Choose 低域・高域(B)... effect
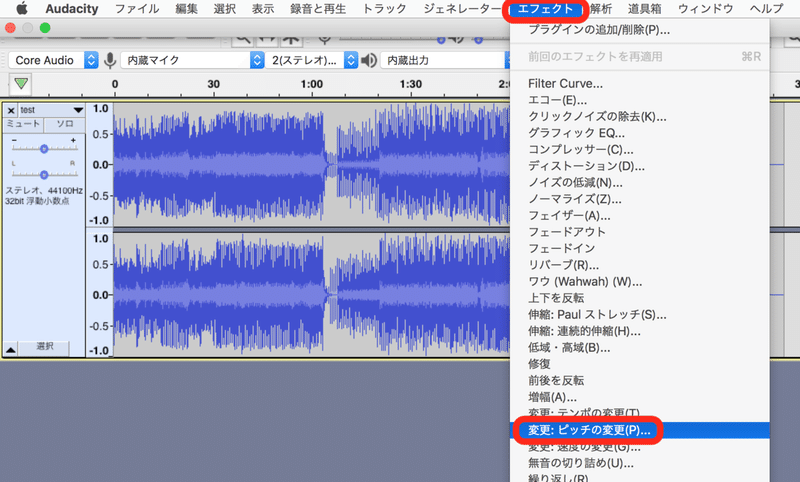Viewport: 800px width, 482px height. pos(640,348)
